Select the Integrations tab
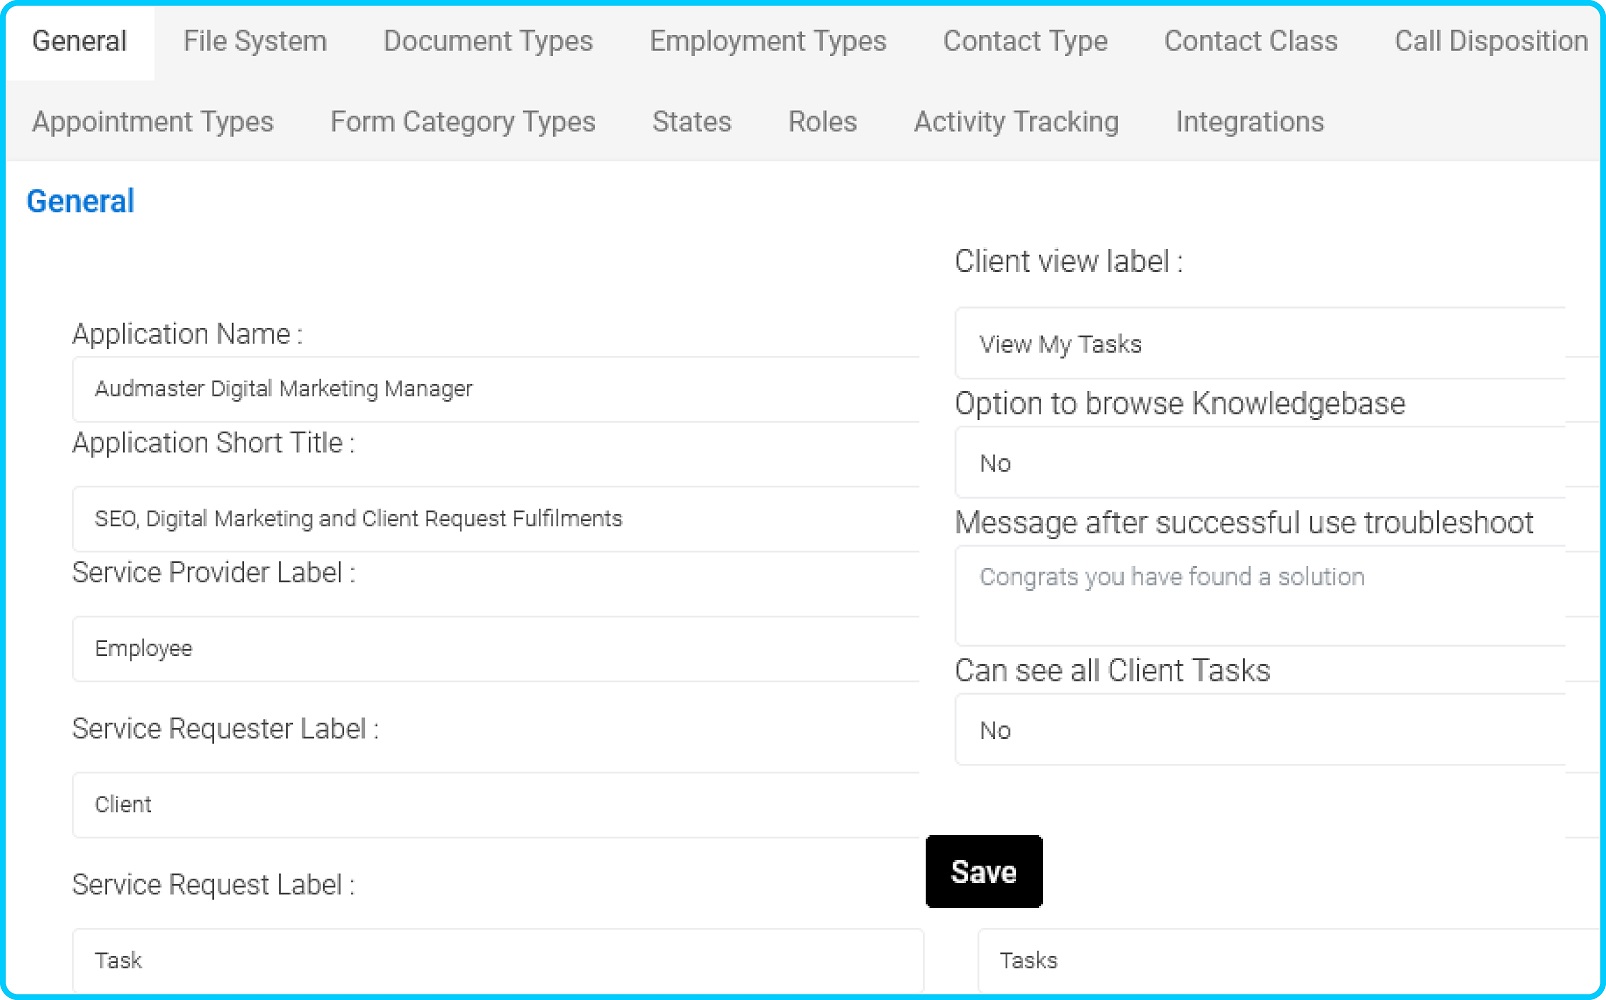 click(1249, 121)
